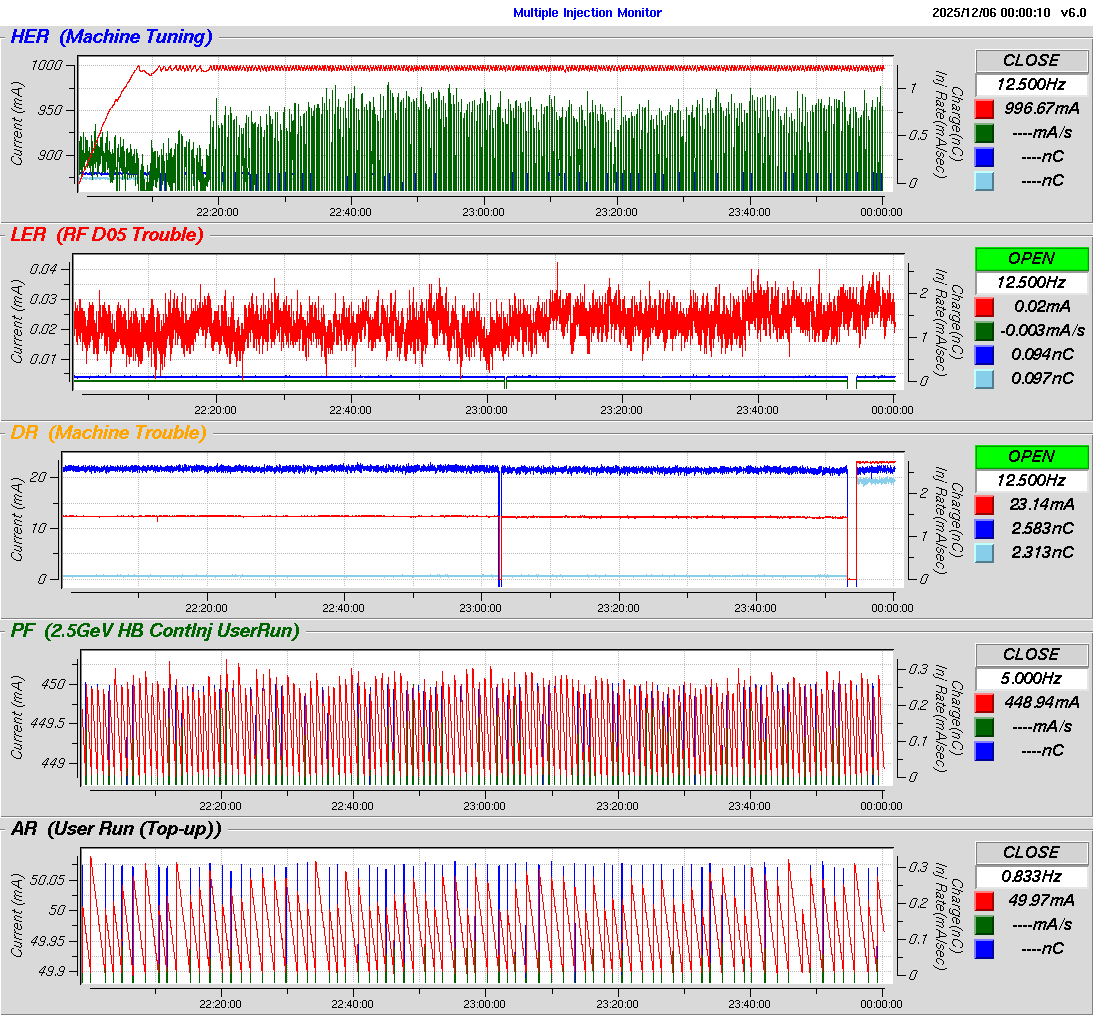The height and width of the screenshot is (1015, 1093).
Task: Click the DR light blue charge swatch
Action: coord(985,553)
